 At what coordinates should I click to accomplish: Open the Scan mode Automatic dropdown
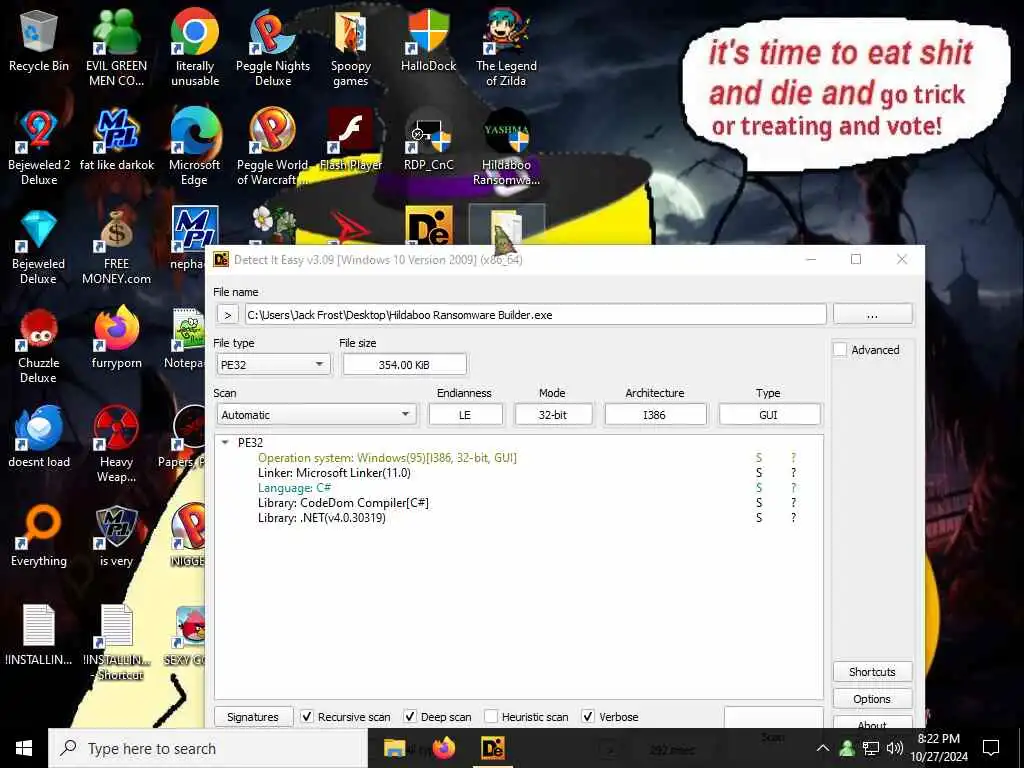point(316,415)
